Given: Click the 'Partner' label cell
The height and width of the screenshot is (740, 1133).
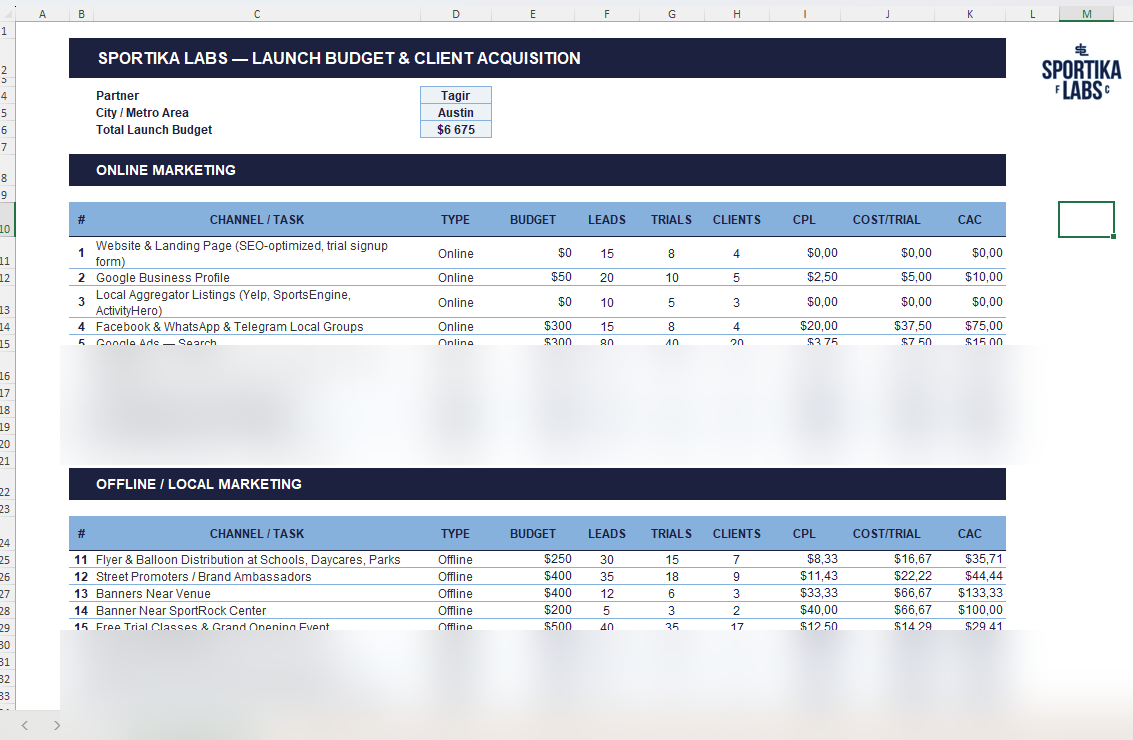Looking at the screenshot, I should click(117, 95).
